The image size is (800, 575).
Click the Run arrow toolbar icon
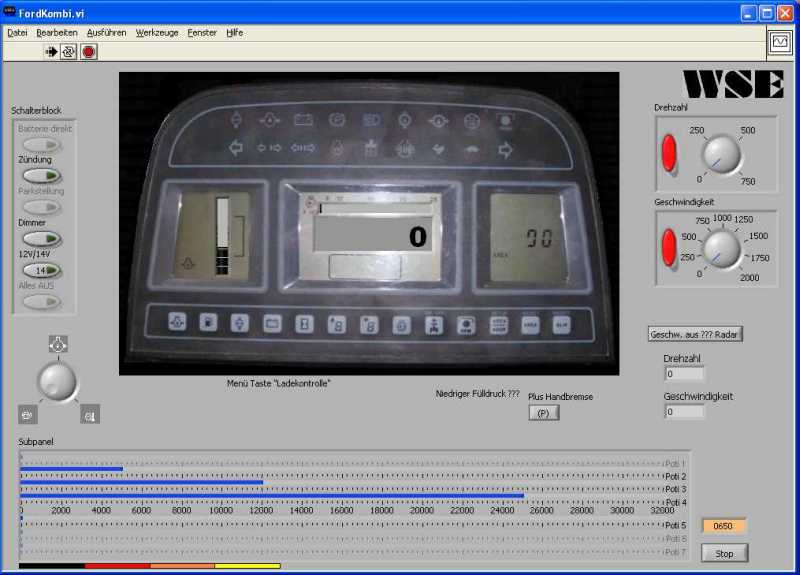pyautogui.click(x=51, y=52)
